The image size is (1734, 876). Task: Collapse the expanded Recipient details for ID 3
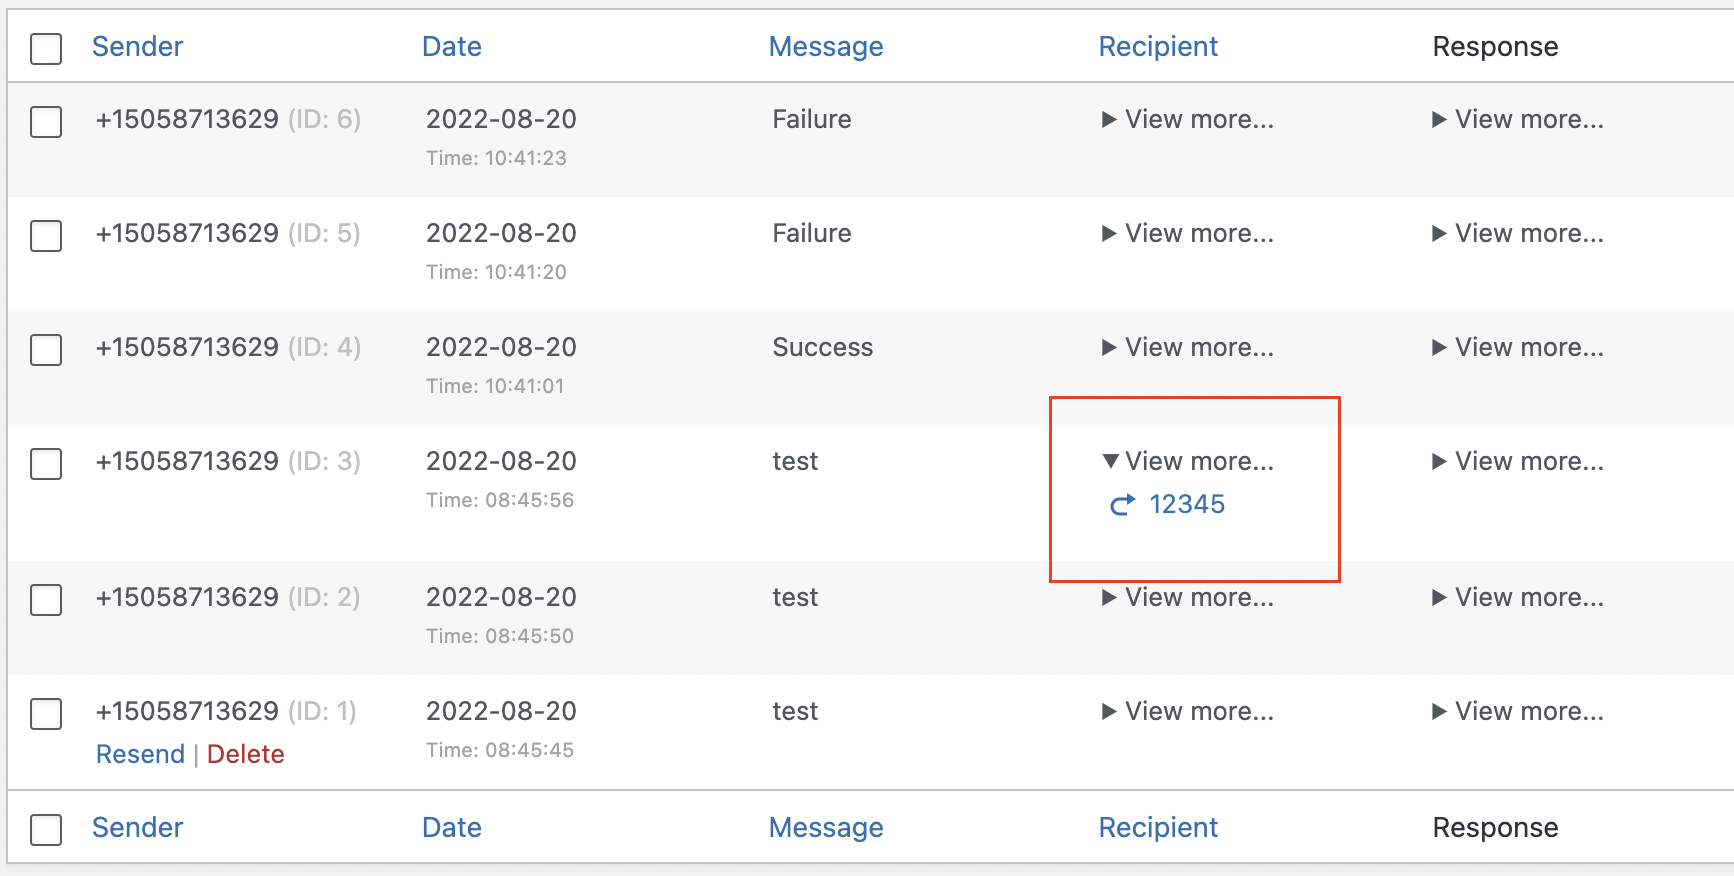pyautogui.click(x=1188, y=461)
